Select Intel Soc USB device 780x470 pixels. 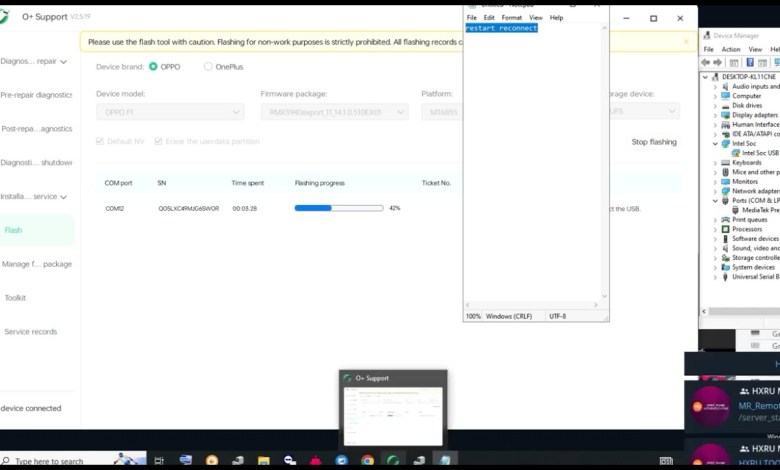(x=756, y=153)
